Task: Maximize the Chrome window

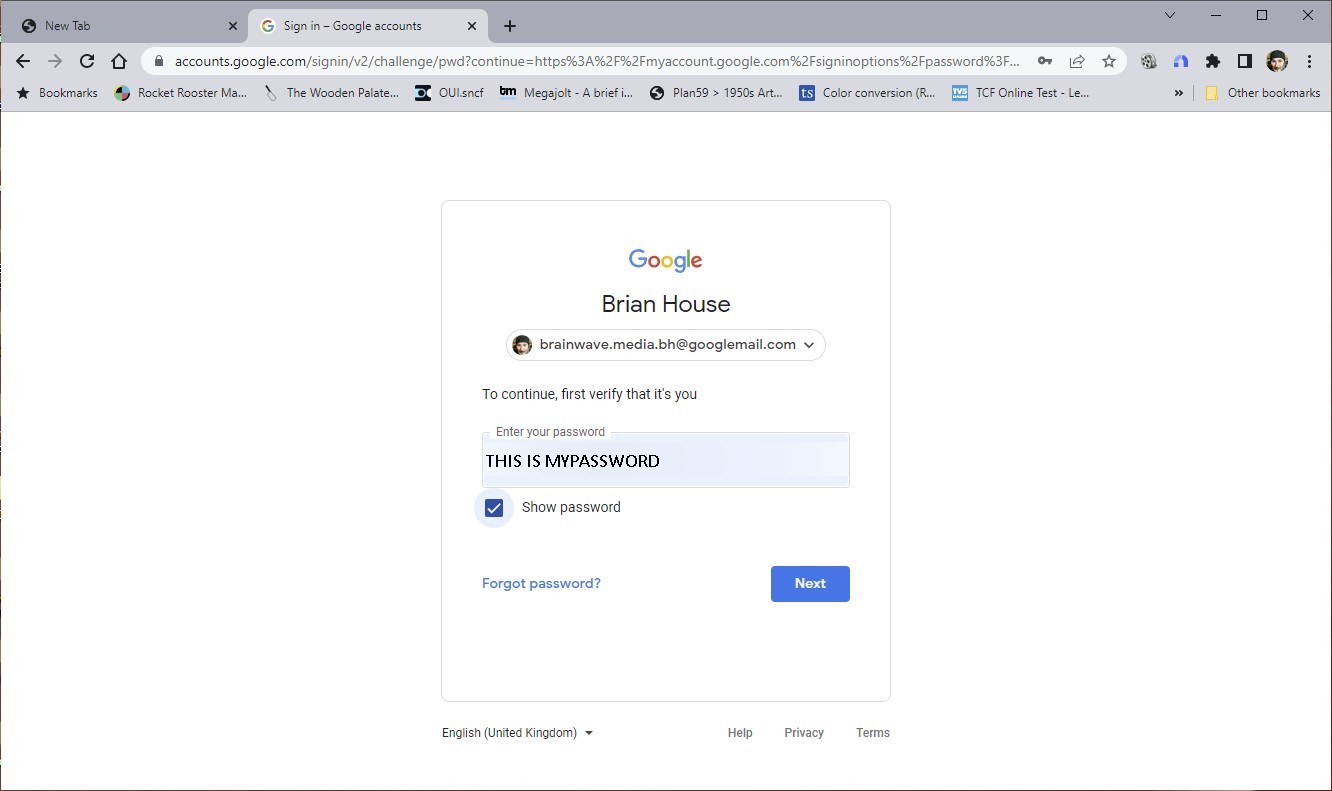Action: tap(1262, 15)
